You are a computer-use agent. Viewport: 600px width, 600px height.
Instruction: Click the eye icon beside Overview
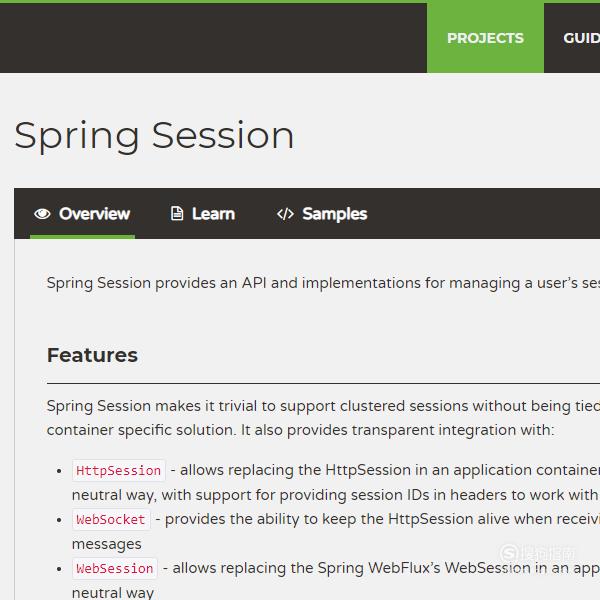tap(42, 214)
